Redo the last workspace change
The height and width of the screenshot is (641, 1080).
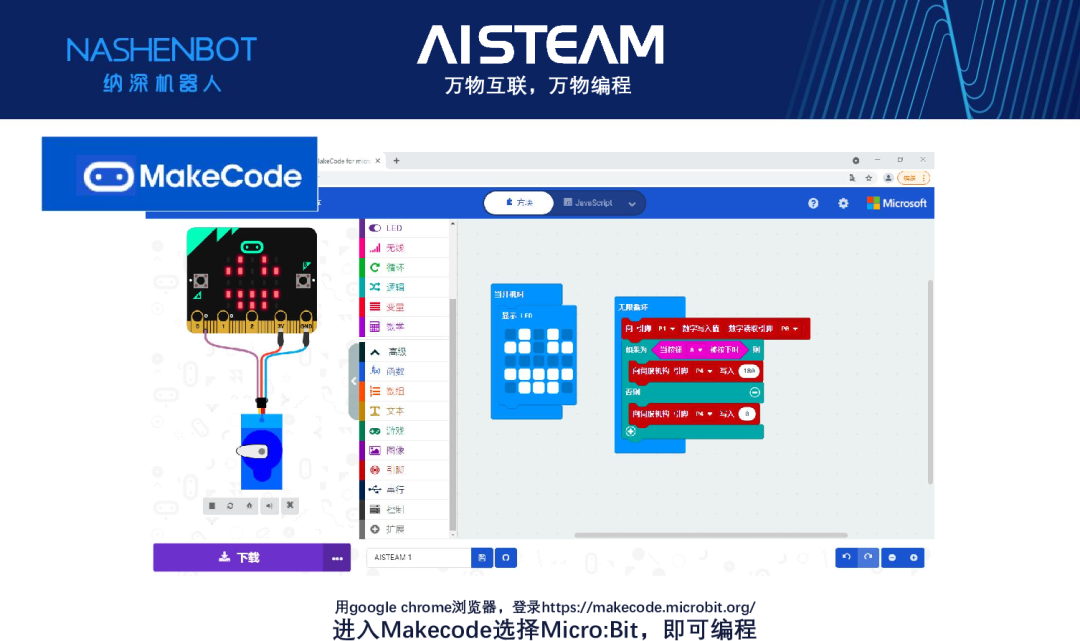(868, 557)
